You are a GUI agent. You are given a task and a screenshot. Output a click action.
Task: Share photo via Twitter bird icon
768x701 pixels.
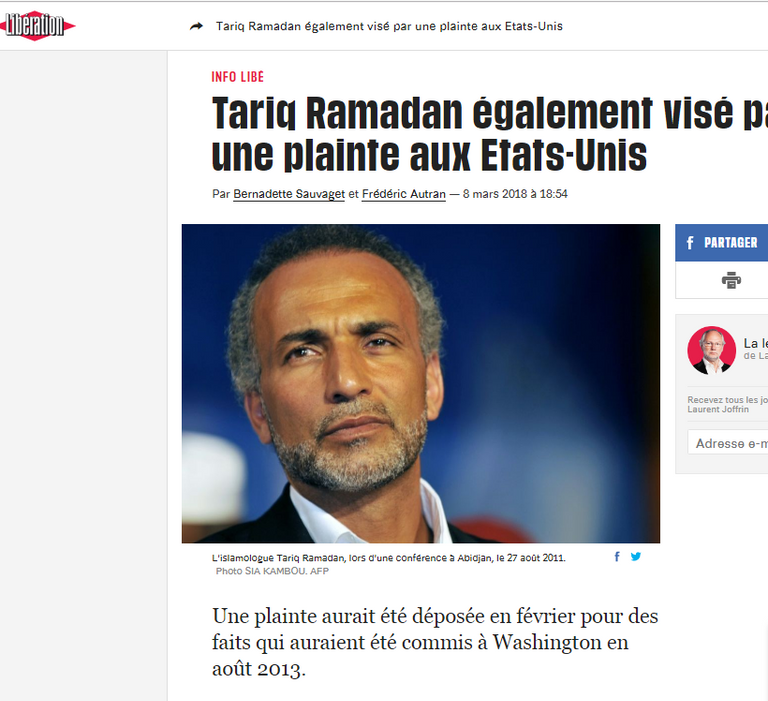tap(636, 556)
